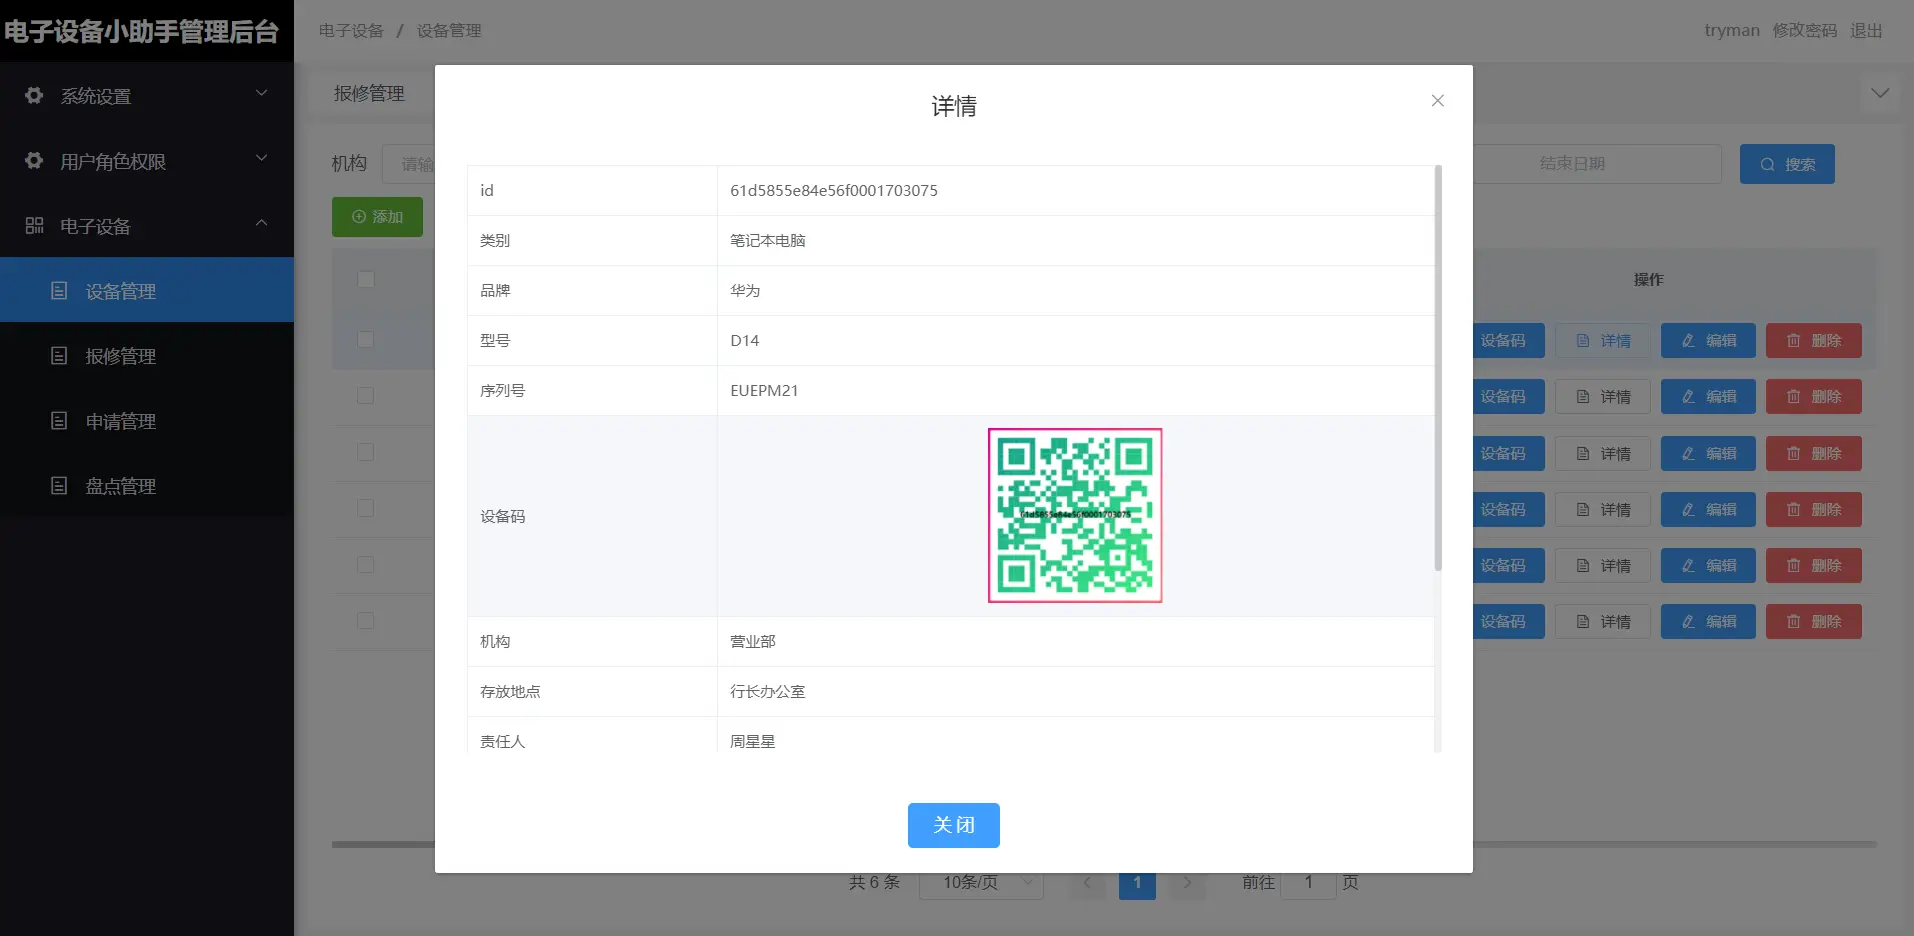Click 详情 button in the first row

(x=1603, y=341)
